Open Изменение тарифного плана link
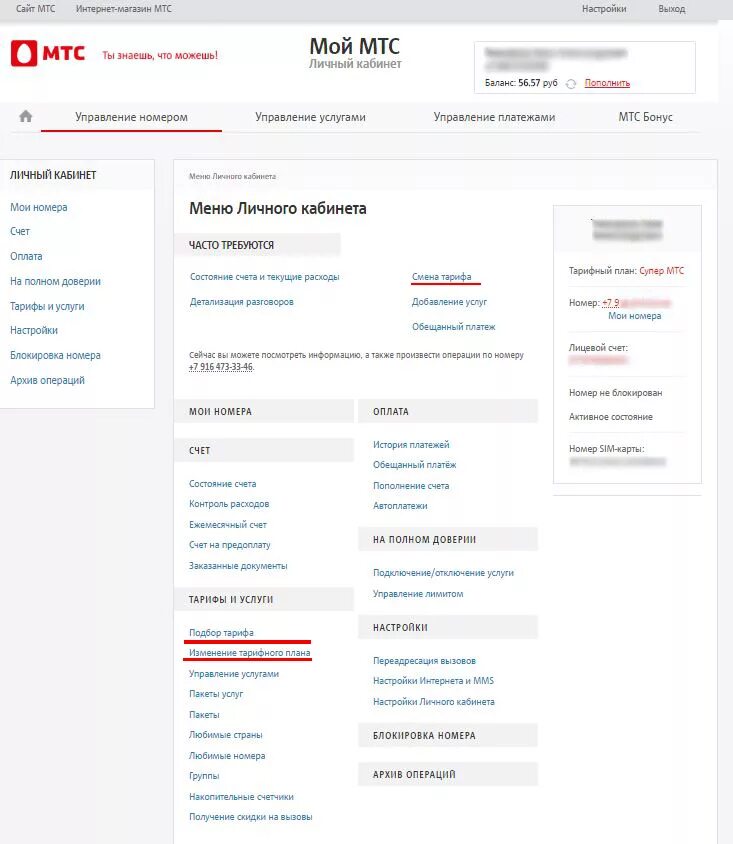 (x=250, y=652)
